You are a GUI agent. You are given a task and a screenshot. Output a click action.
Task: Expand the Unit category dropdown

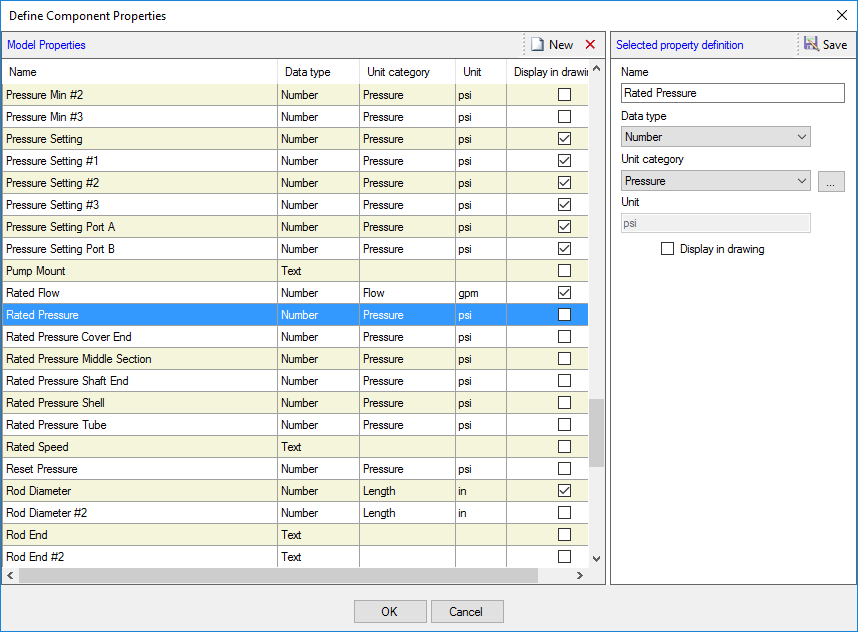[715, 181]
